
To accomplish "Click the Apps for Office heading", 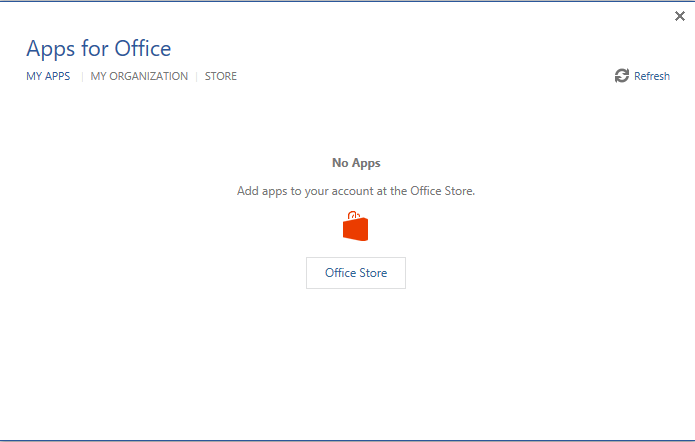I will pos(98,48).
